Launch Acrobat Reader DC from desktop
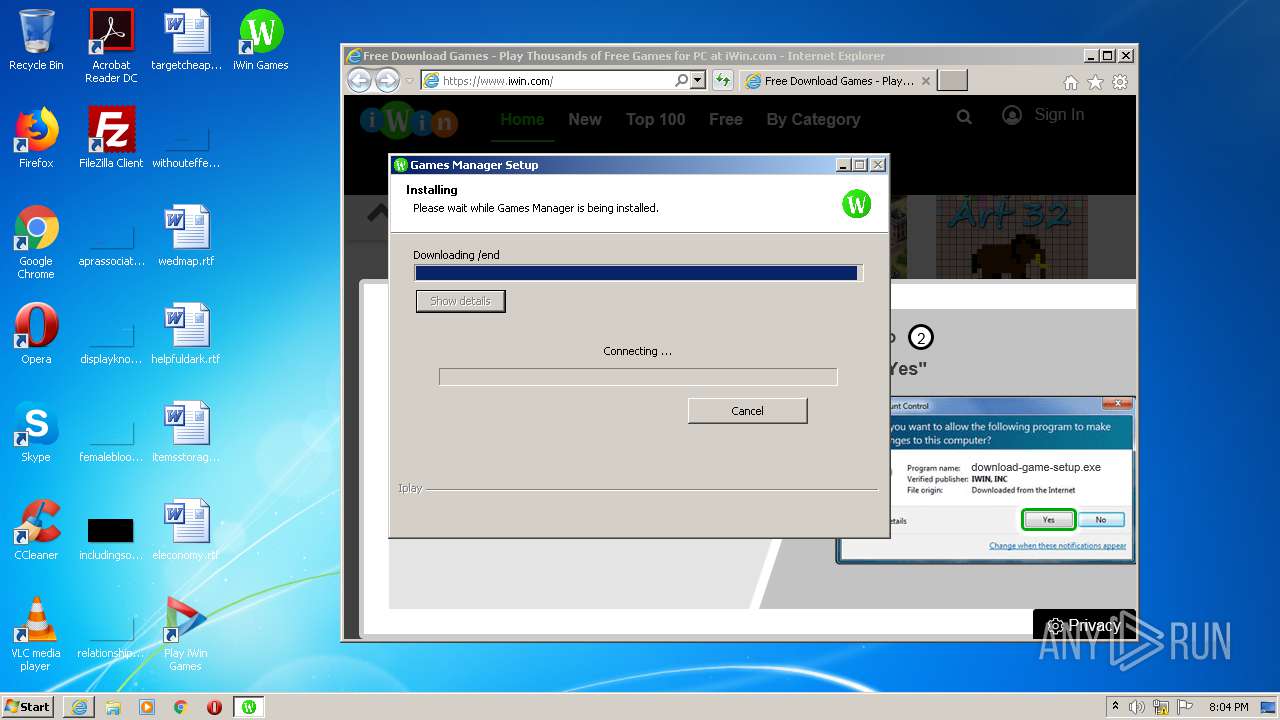 [x=111, y=45]
